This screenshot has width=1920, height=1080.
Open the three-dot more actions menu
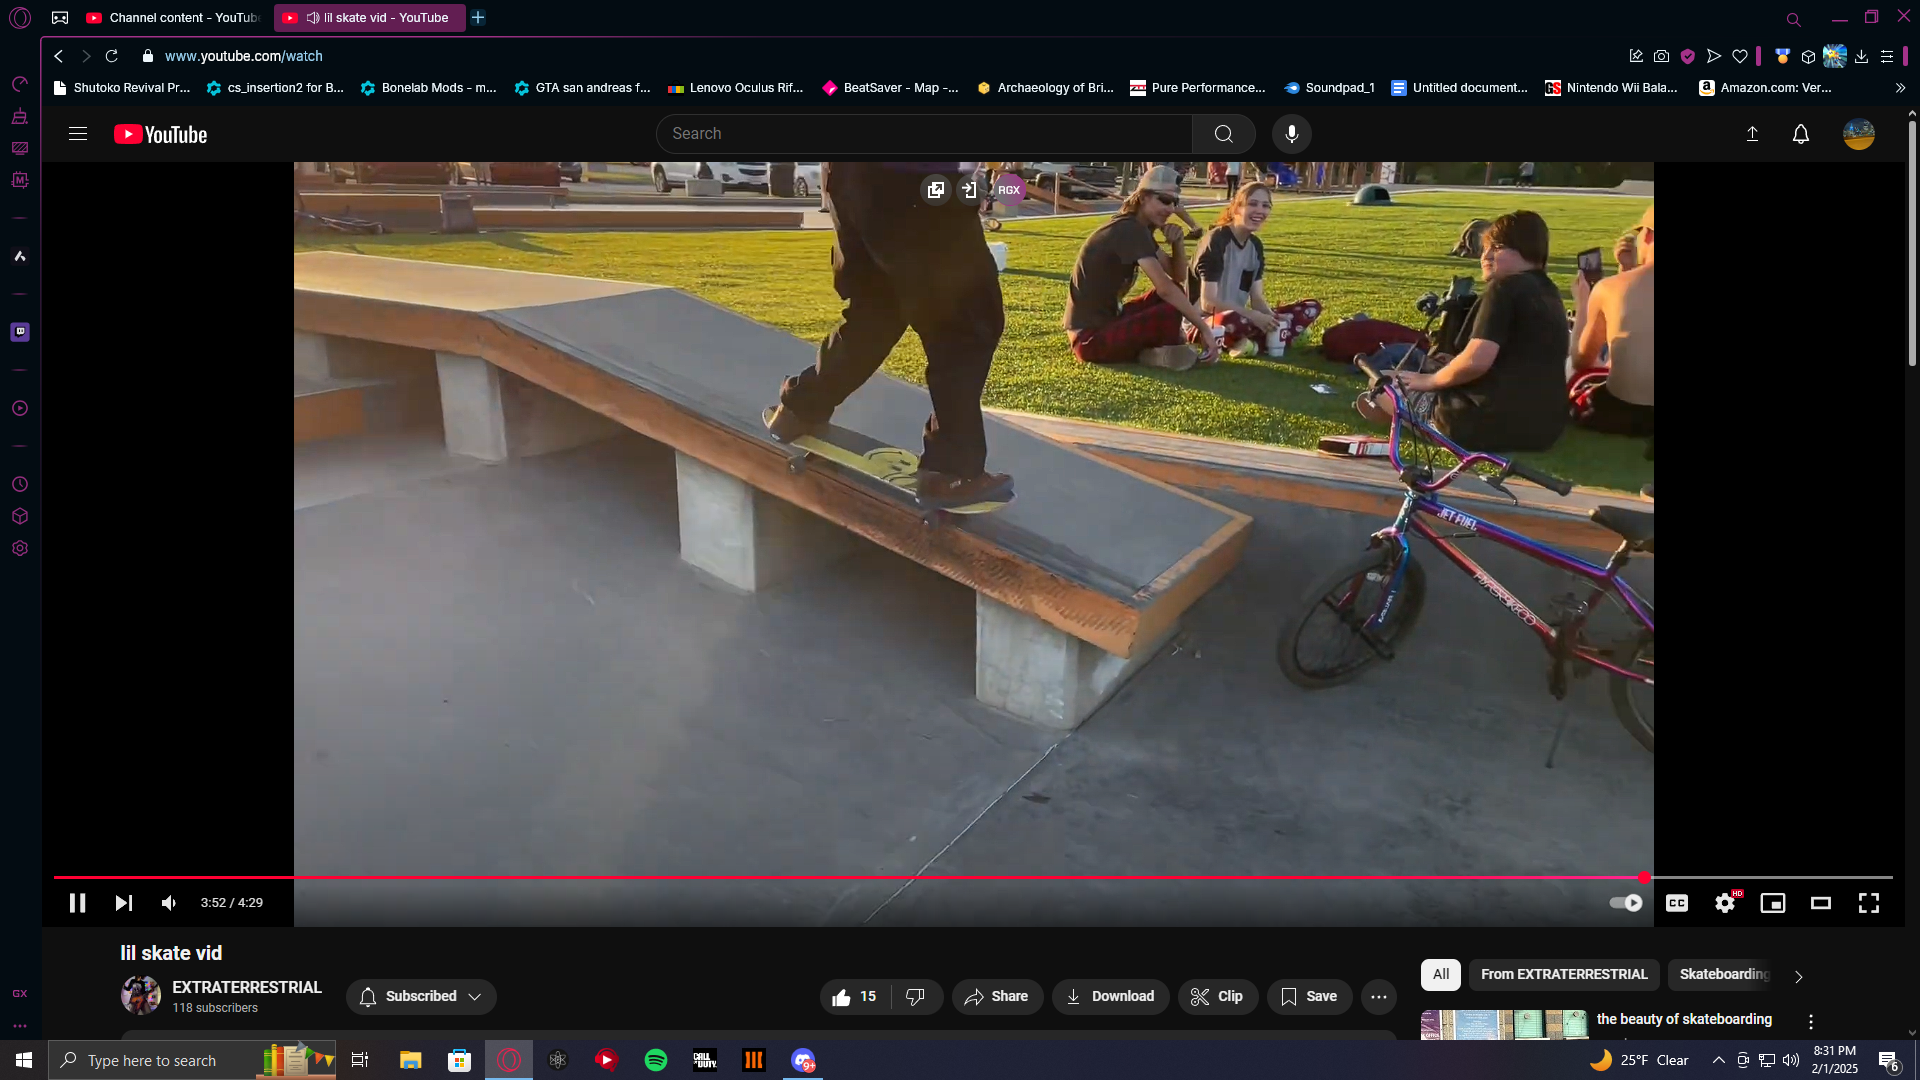point(1379,997)
